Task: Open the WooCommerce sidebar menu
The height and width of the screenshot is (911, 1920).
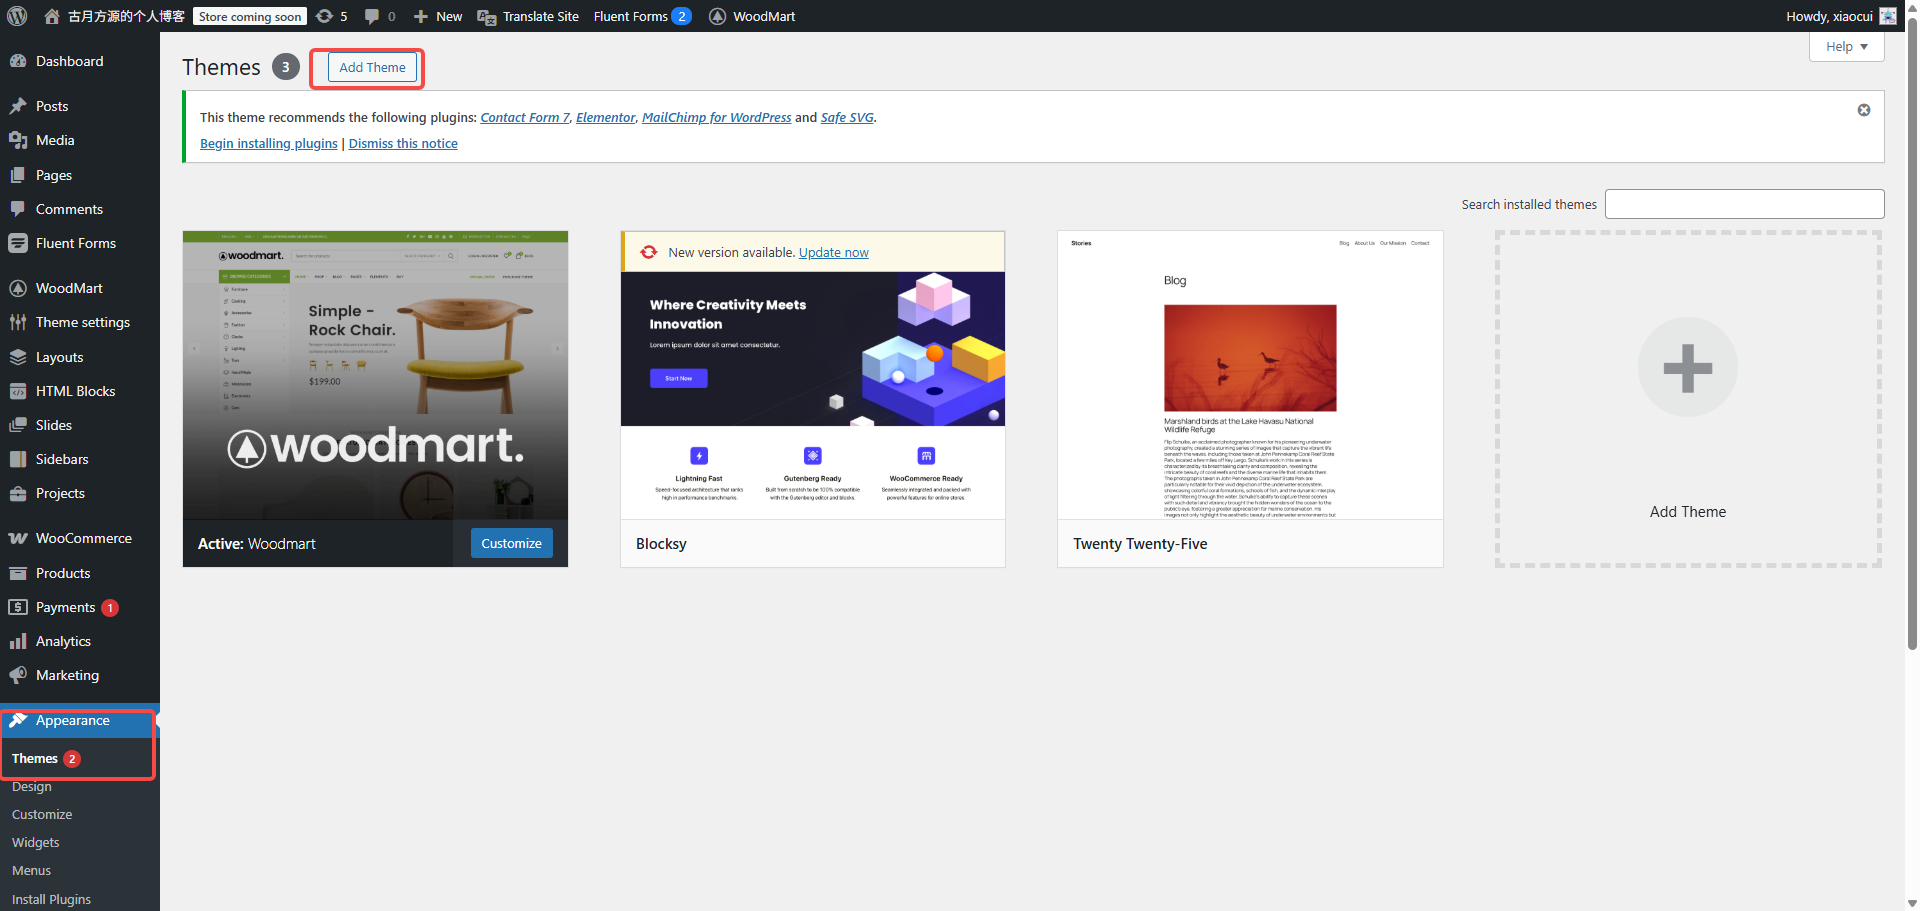Action: pyautogui.click(x=83, y=538)
